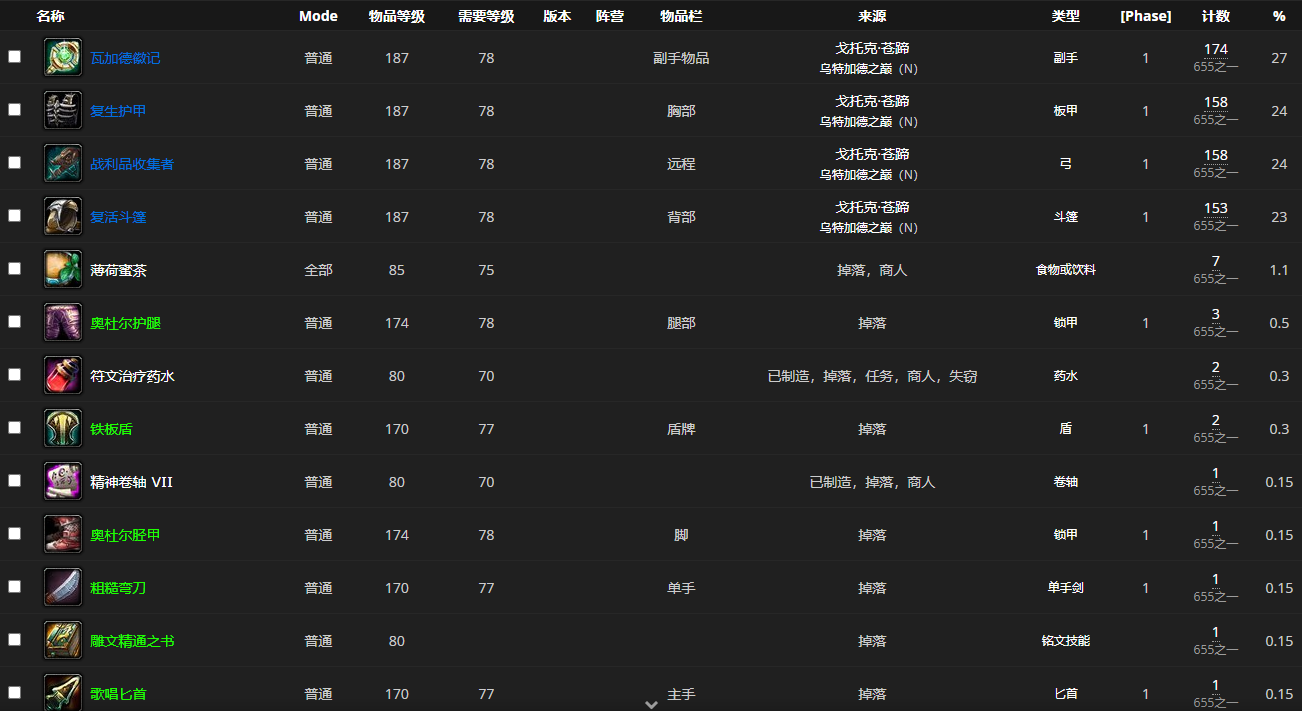
Task: Click the 战利品收集者 item icon
Action: [63, 163]
